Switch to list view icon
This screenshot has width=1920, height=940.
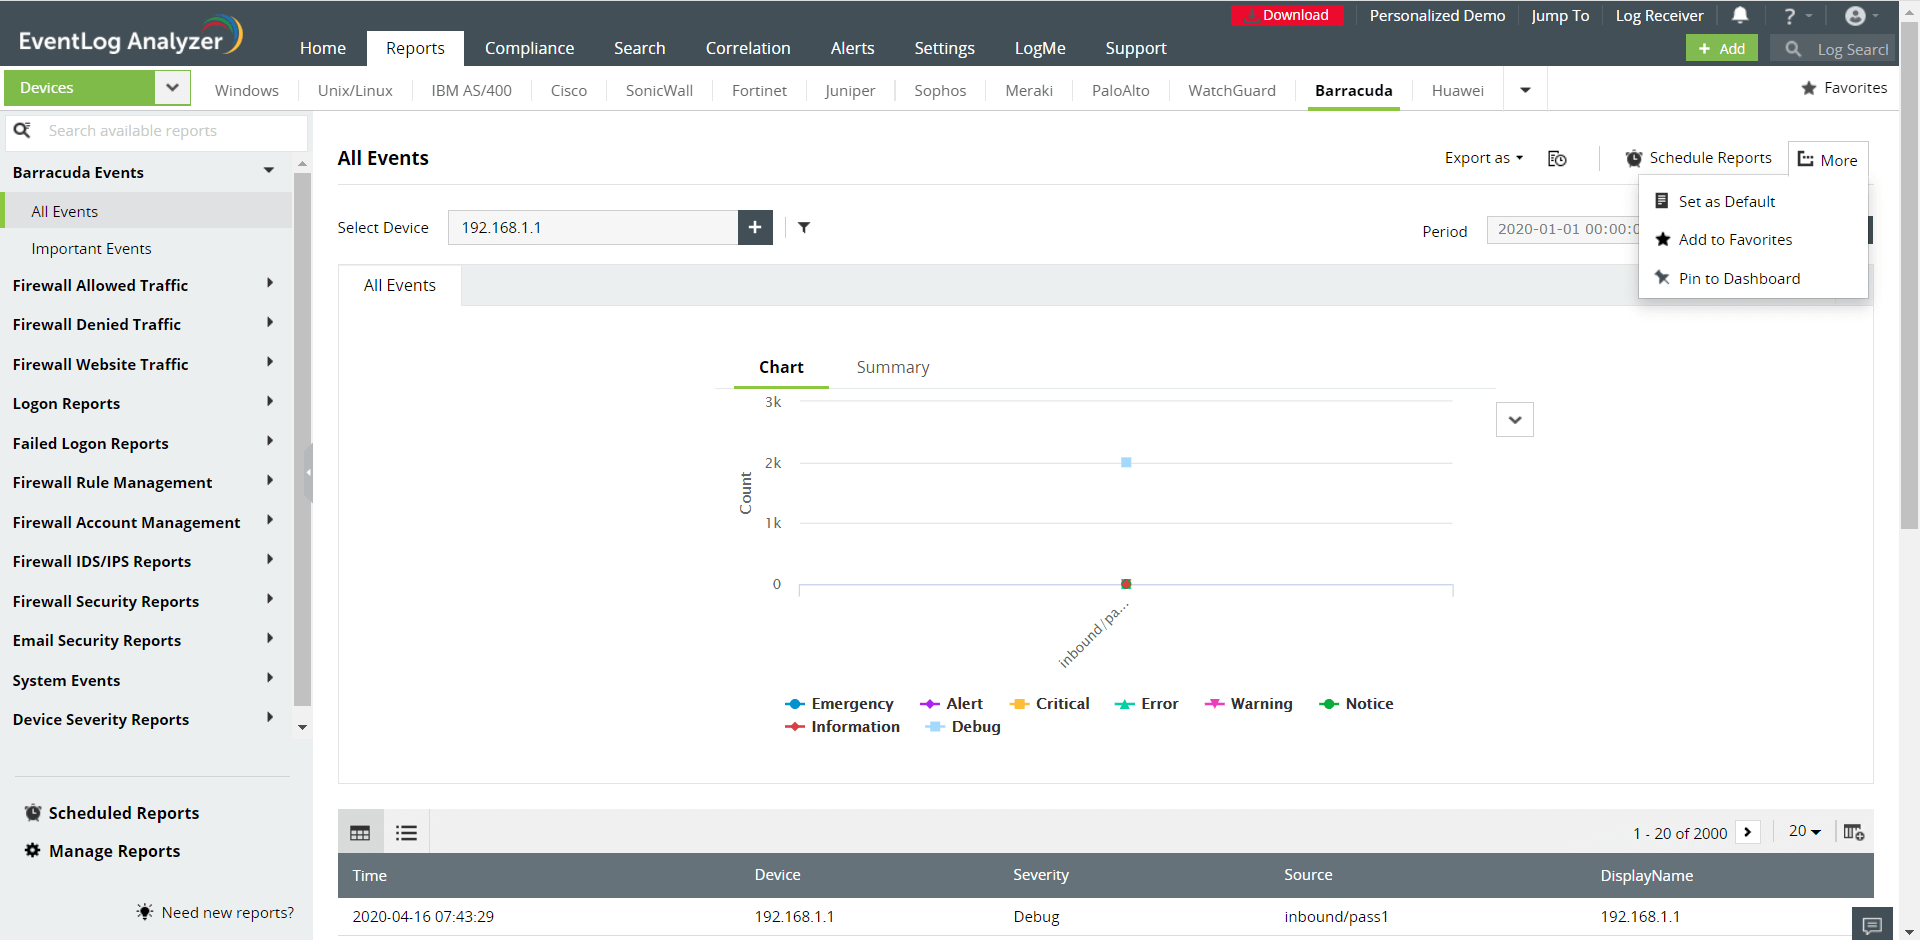coord(406,832)
